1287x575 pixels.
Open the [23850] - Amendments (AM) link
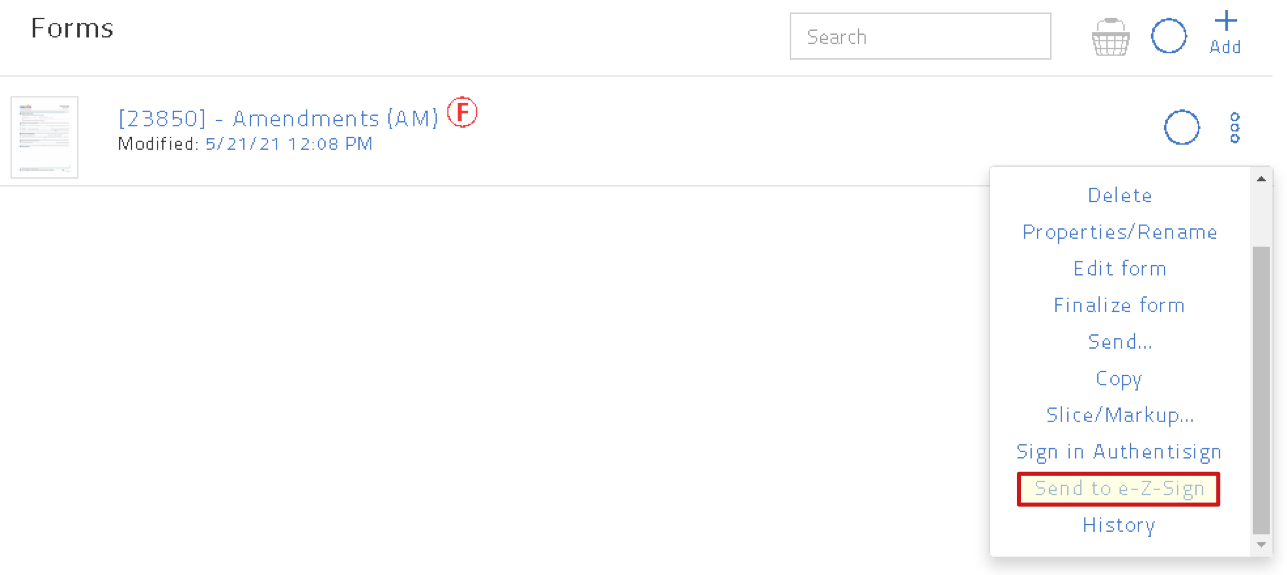click(x=278, y=118)
